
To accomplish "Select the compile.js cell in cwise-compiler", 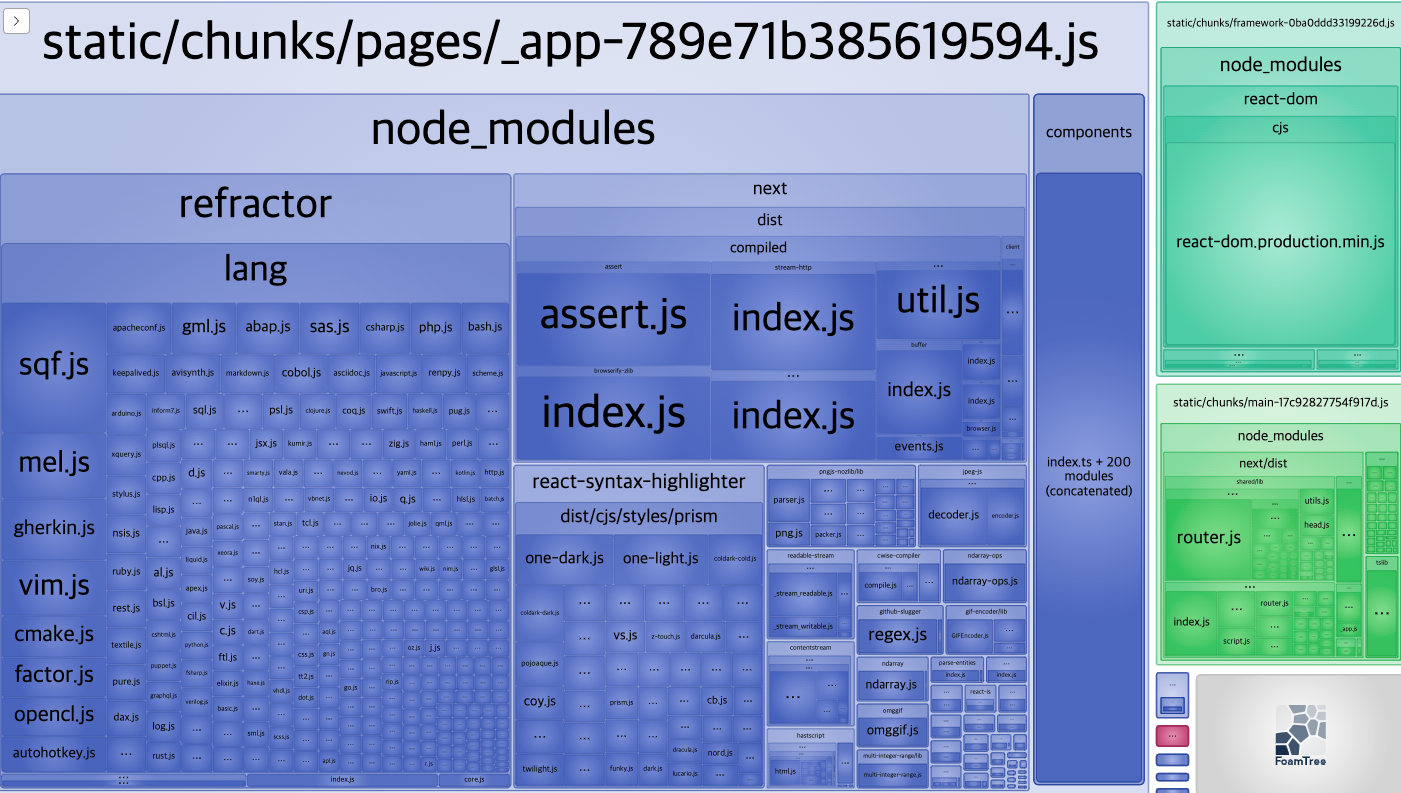I will coord(880,585).
